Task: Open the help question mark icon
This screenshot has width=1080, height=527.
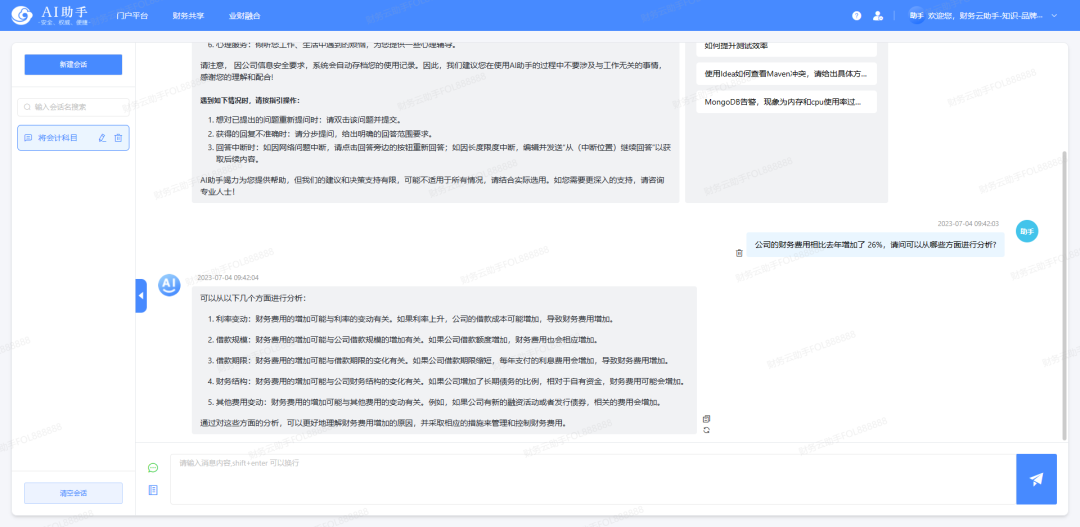Action: pyautogui.click(x=856, y=15)
